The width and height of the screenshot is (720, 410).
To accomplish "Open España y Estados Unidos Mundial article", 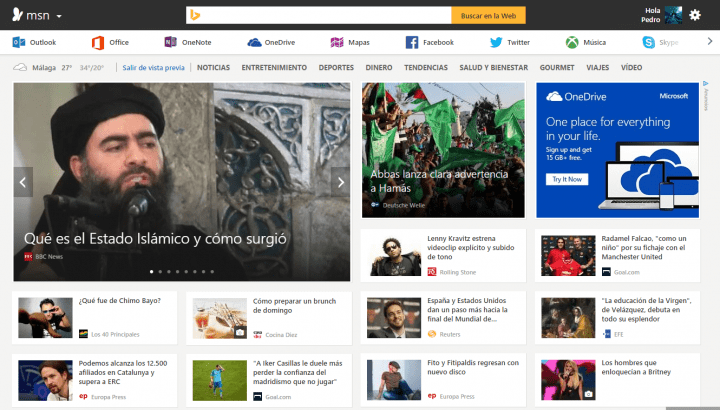I will (467, 309).
